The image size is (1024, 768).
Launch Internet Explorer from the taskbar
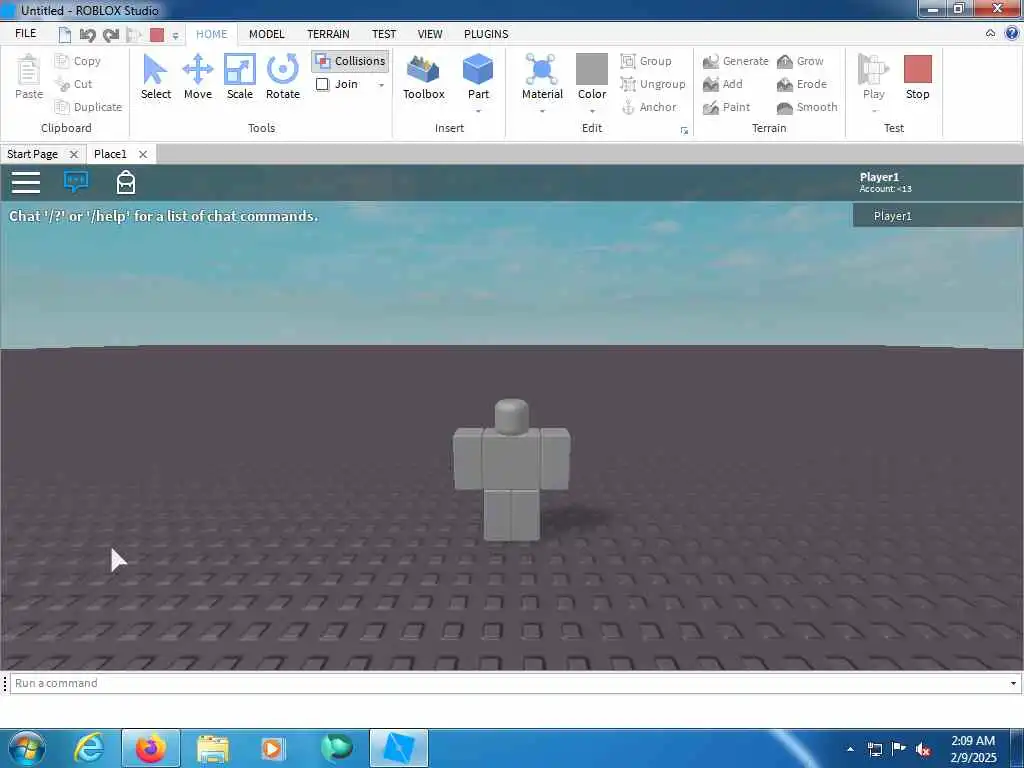point(89,748)
